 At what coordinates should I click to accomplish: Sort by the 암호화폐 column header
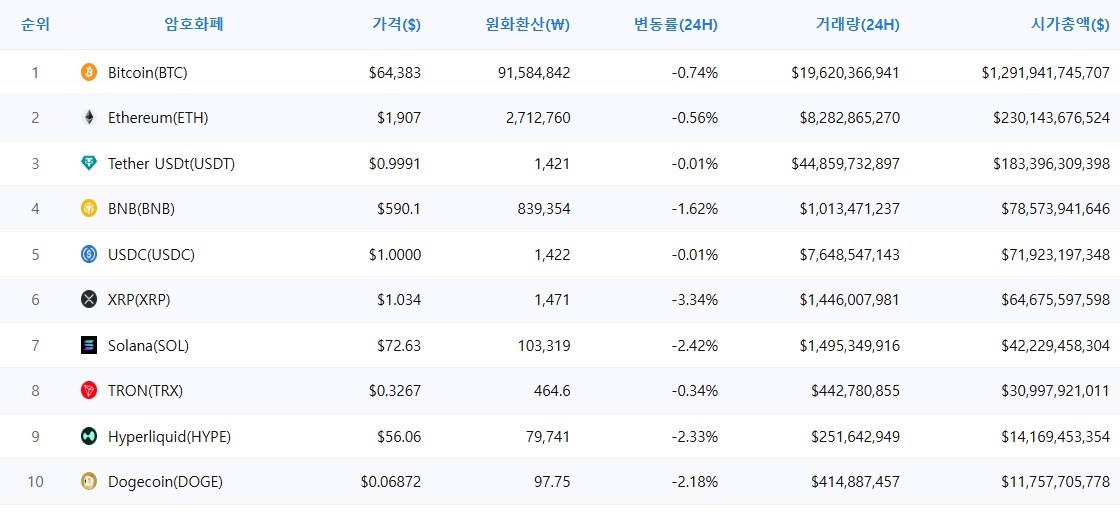click(194, 25)
